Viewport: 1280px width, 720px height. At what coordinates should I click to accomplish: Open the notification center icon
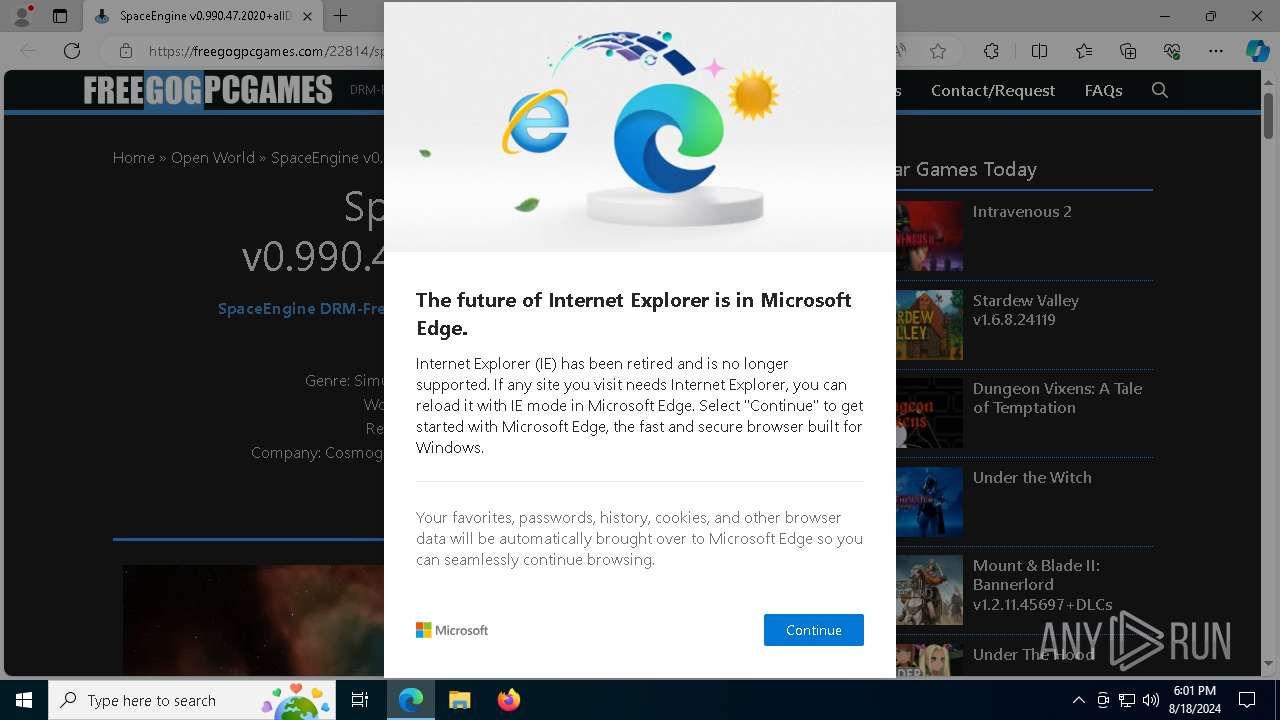1247,700
